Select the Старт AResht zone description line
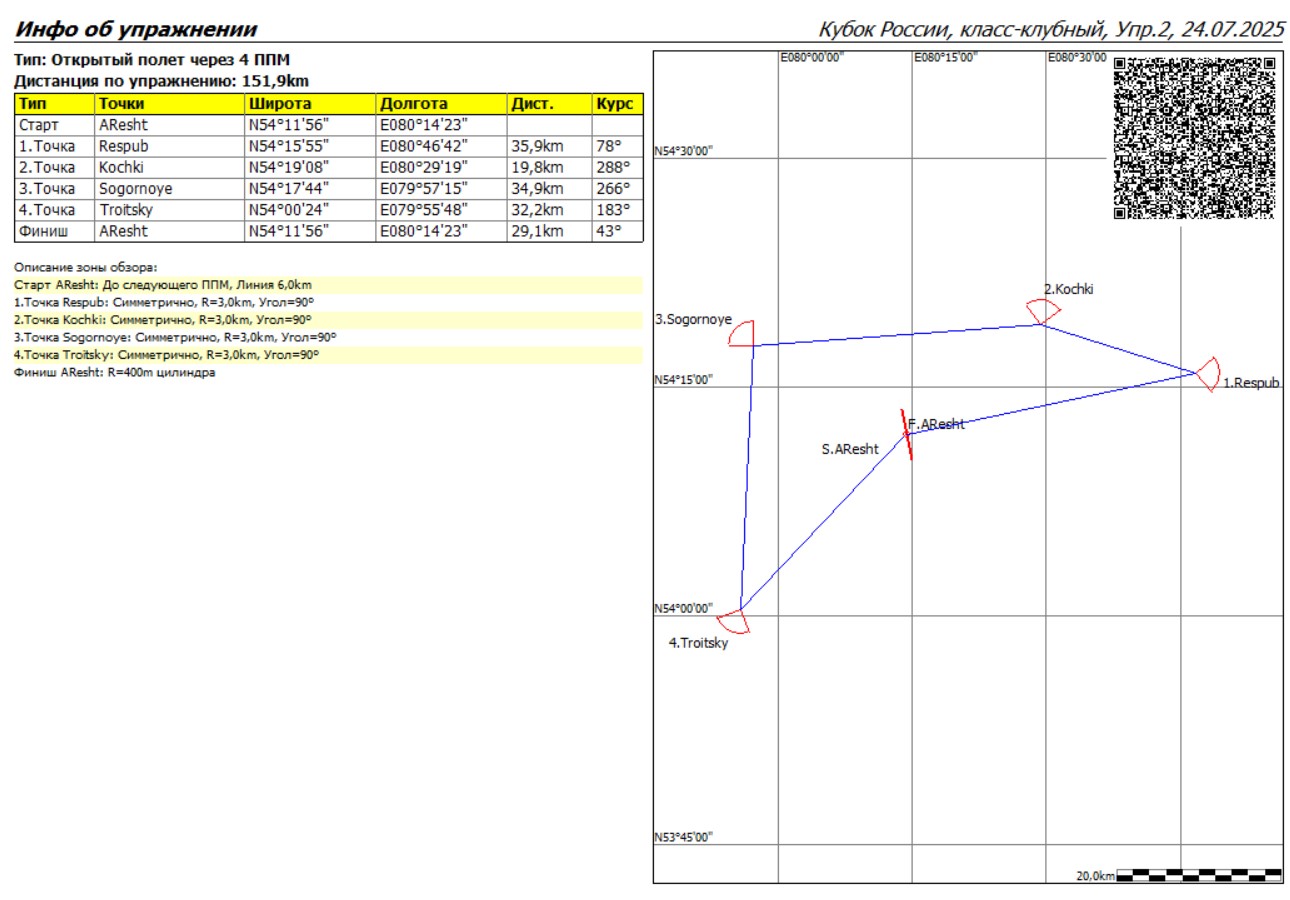Image resolution: width=1290 pixels, height=900 pixels. (156, 285)
